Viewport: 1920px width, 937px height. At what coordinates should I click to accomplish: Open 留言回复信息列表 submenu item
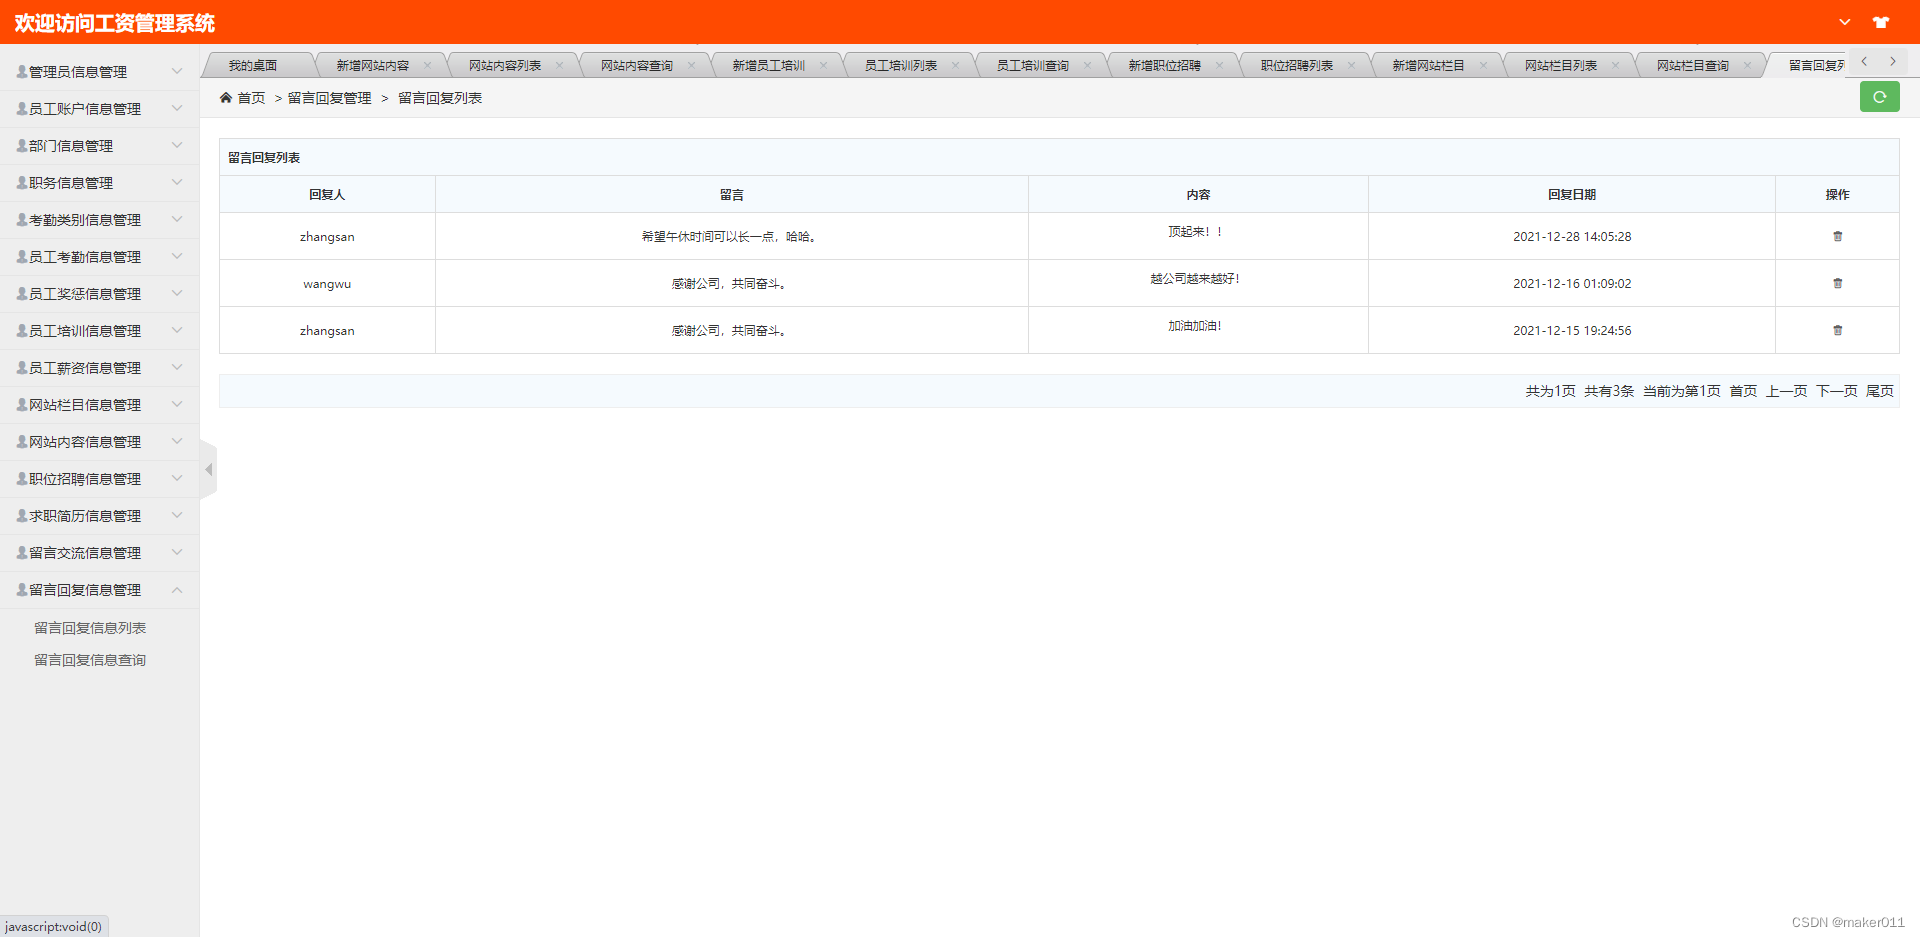(x=90, y=628)
